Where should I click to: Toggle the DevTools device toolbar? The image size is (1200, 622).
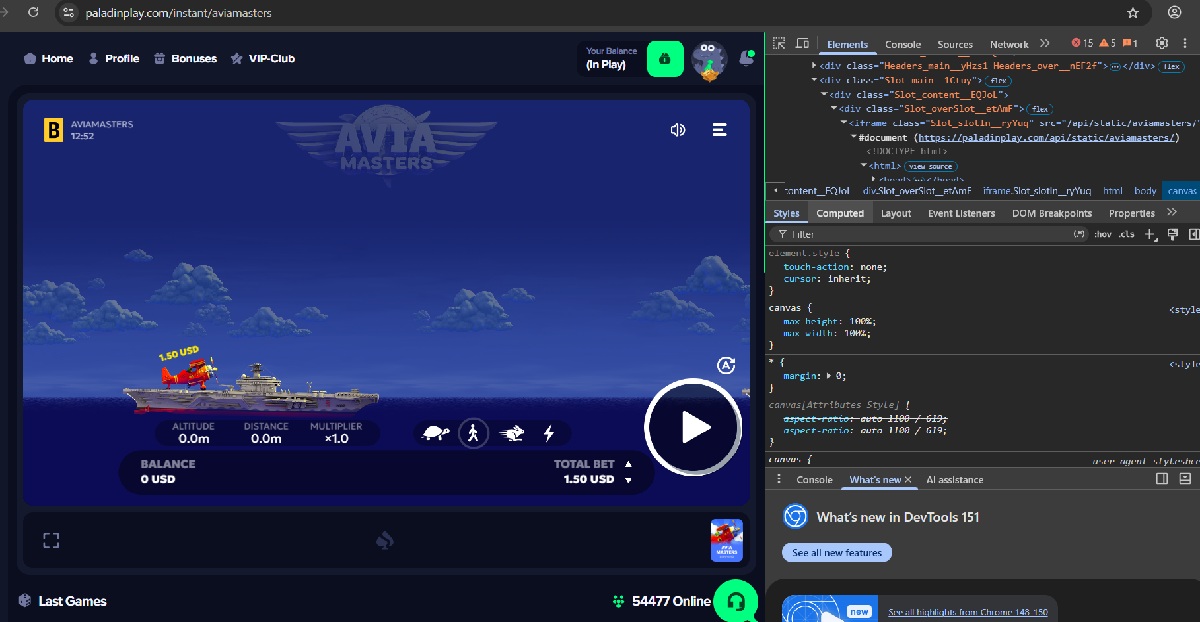point(802,44)
